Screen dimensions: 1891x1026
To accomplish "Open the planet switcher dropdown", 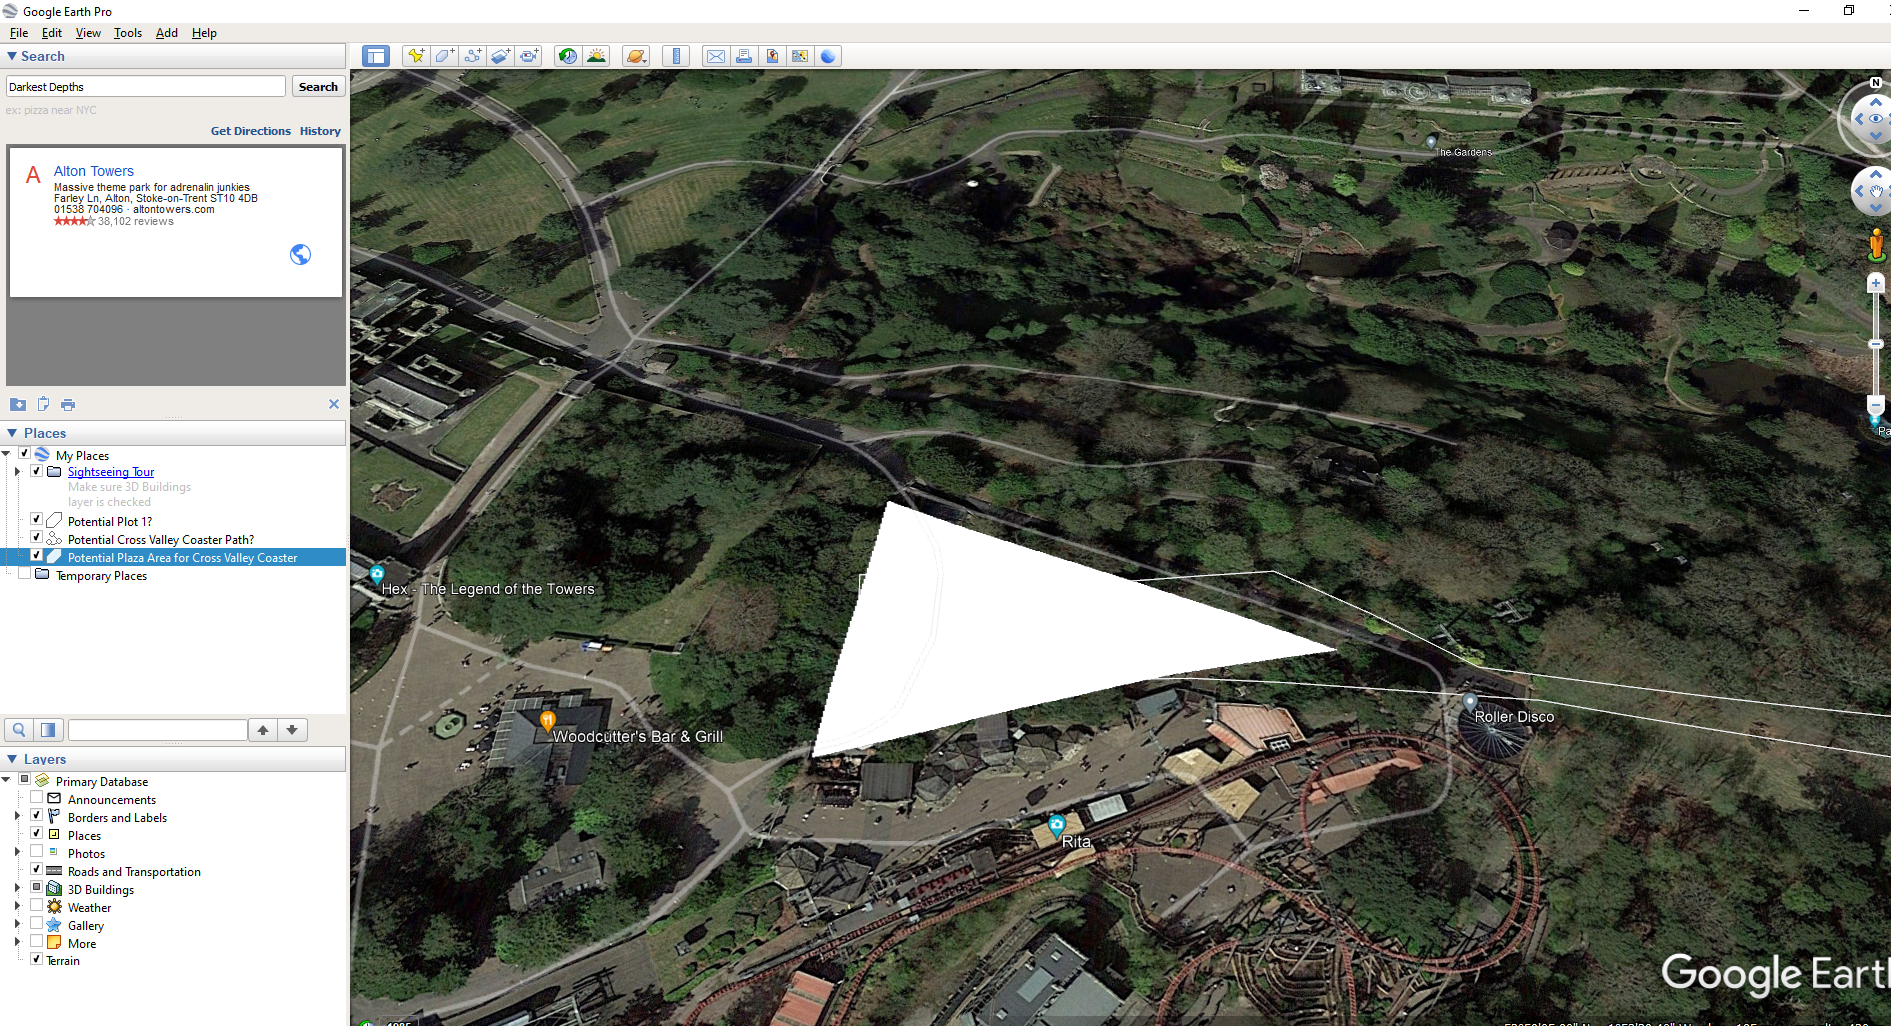I will pyautogui.click(x=636, y=56).
